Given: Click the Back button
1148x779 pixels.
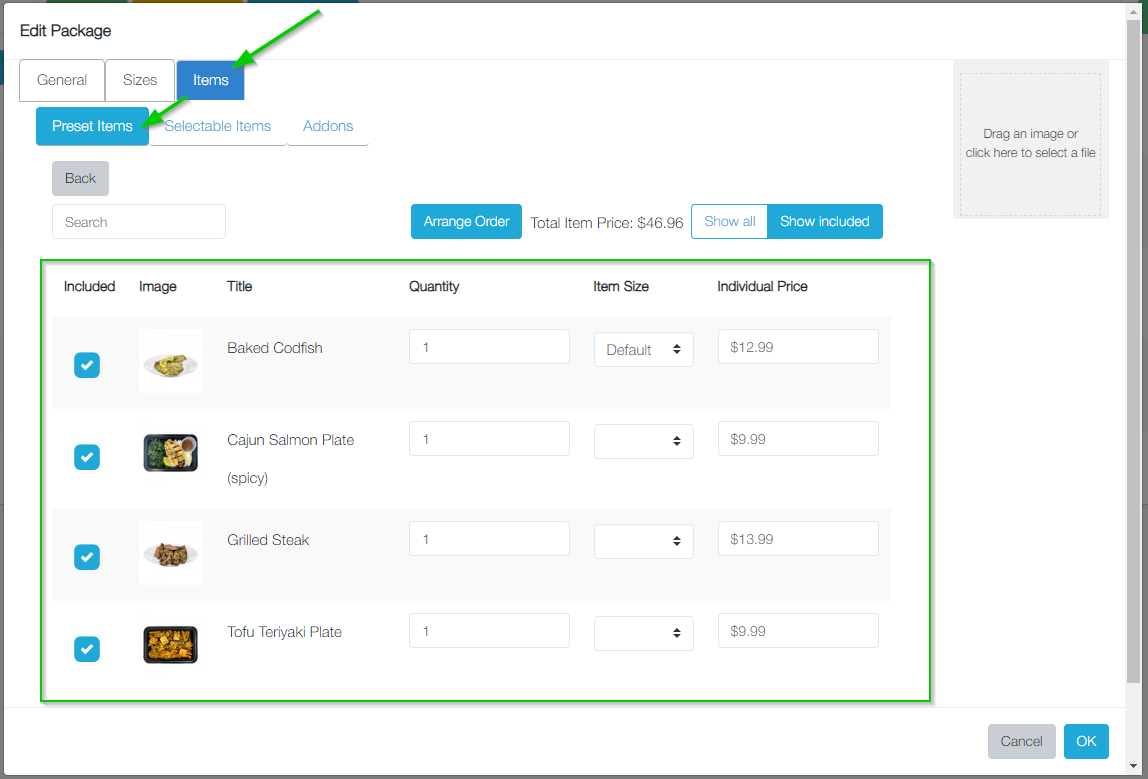Looking at the screenshot, I should tap(80, 178).
